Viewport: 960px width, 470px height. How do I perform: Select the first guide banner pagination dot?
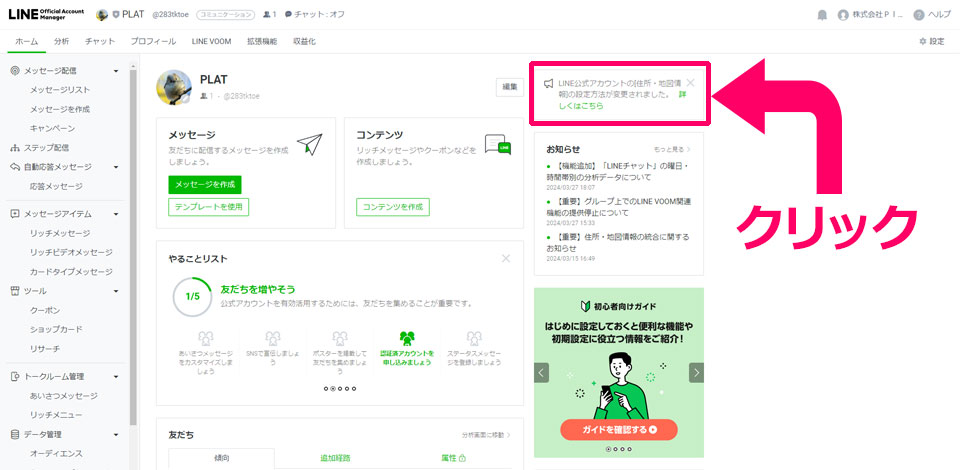(x=609, y=449)
